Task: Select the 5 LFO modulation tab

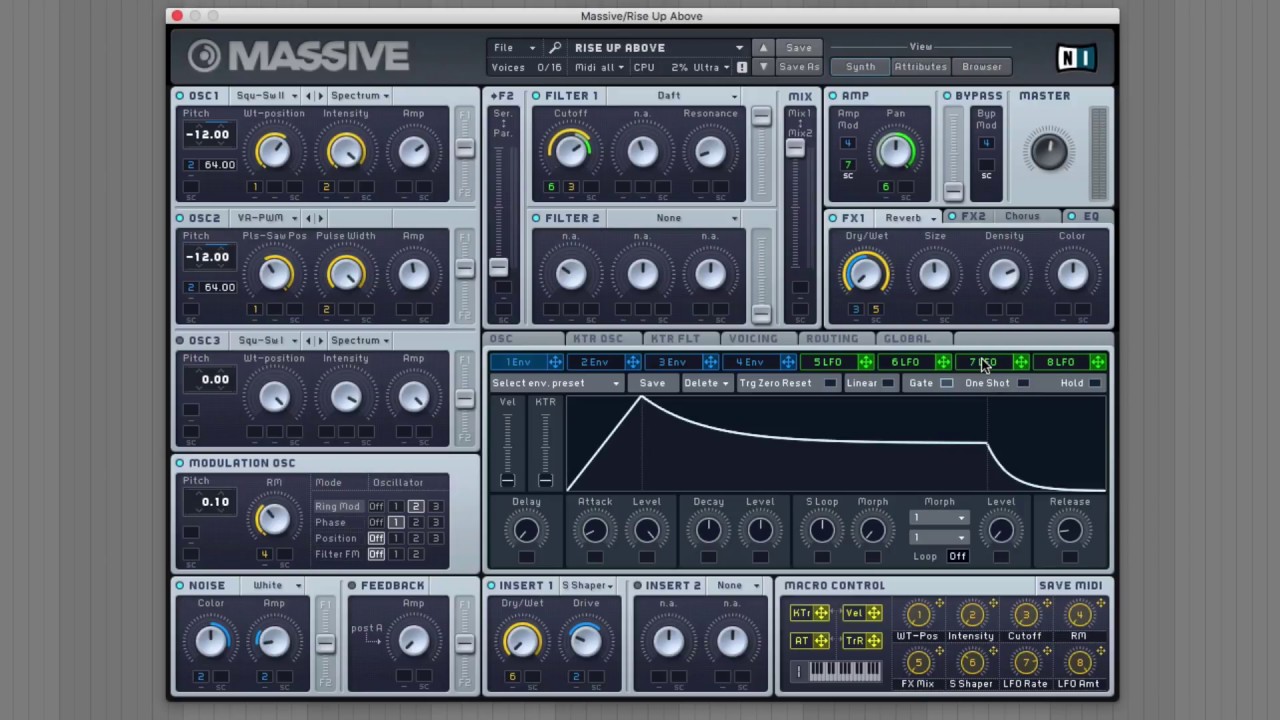Action: tap(827, 362)
